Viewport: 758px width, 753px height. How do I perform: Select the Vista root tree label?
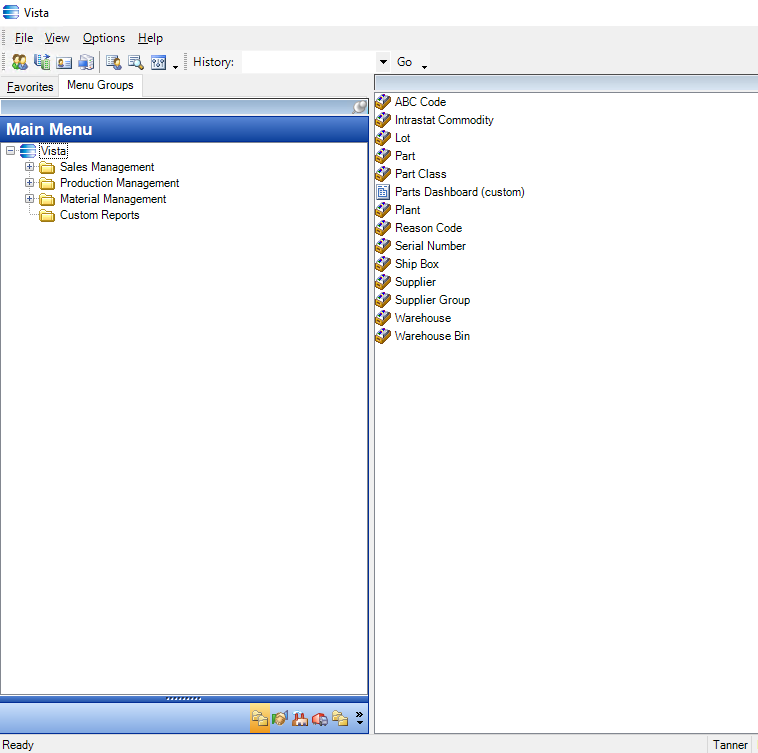point(53,151)
